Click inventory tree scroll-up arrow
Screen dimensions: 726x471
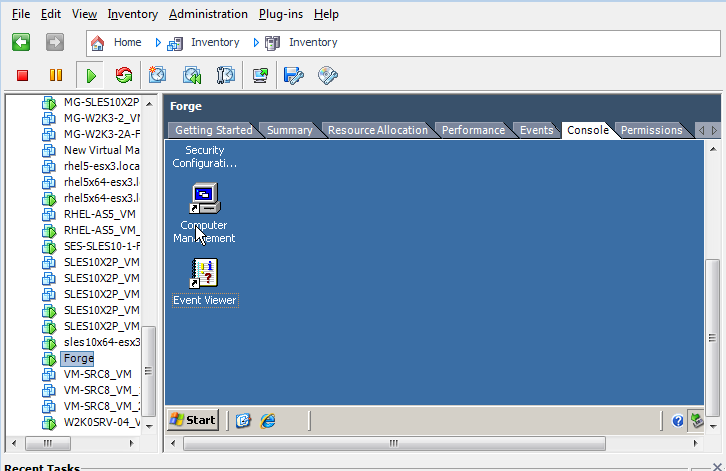(149, 104)
